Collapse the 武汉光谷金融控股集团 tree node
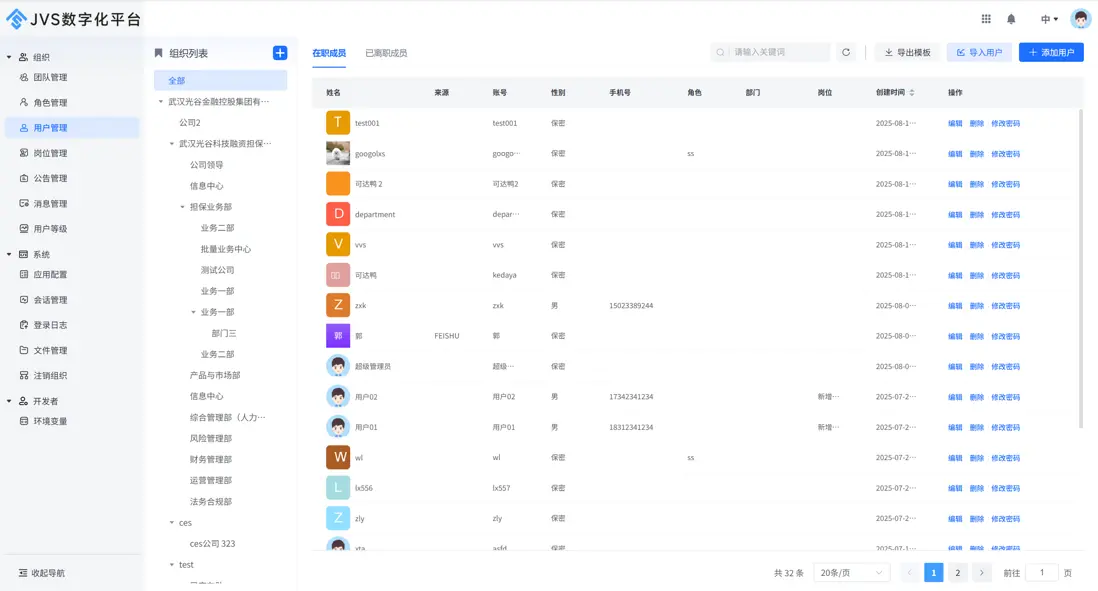Screen dimensions: 1098x591 pos(158,101)
